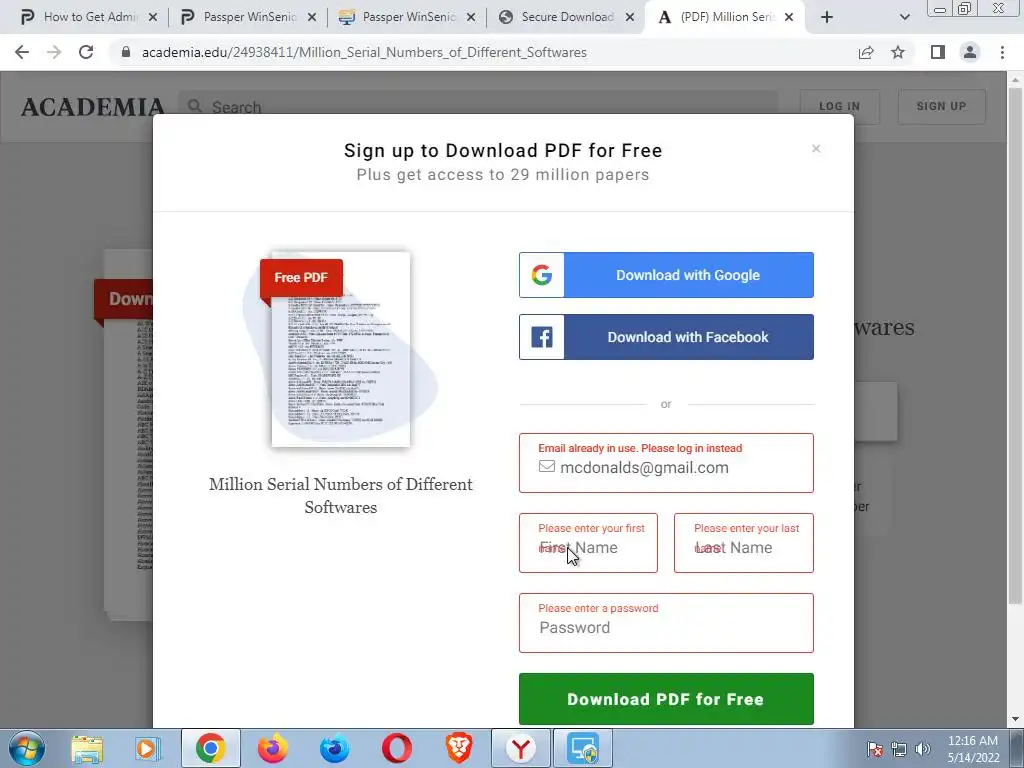The width and height of the screenshot is (1024, 768).
Task: Launch Opera from the taskbar
Action: [396, 748]
